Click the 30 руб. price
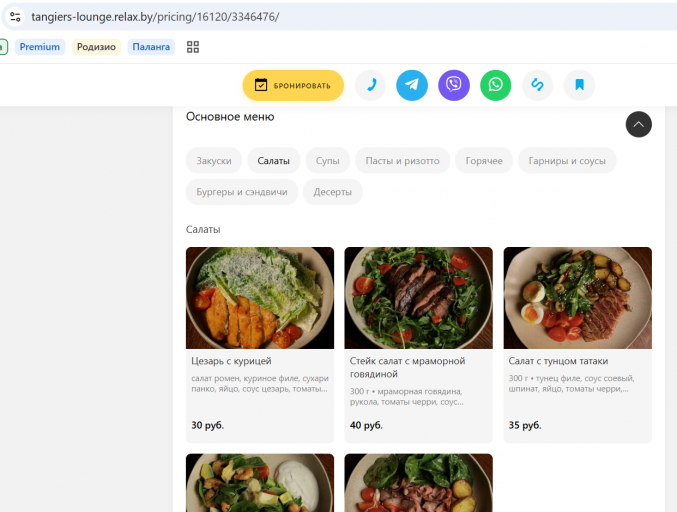The height and width of the screenshot is (512, 677). [208, 425]
